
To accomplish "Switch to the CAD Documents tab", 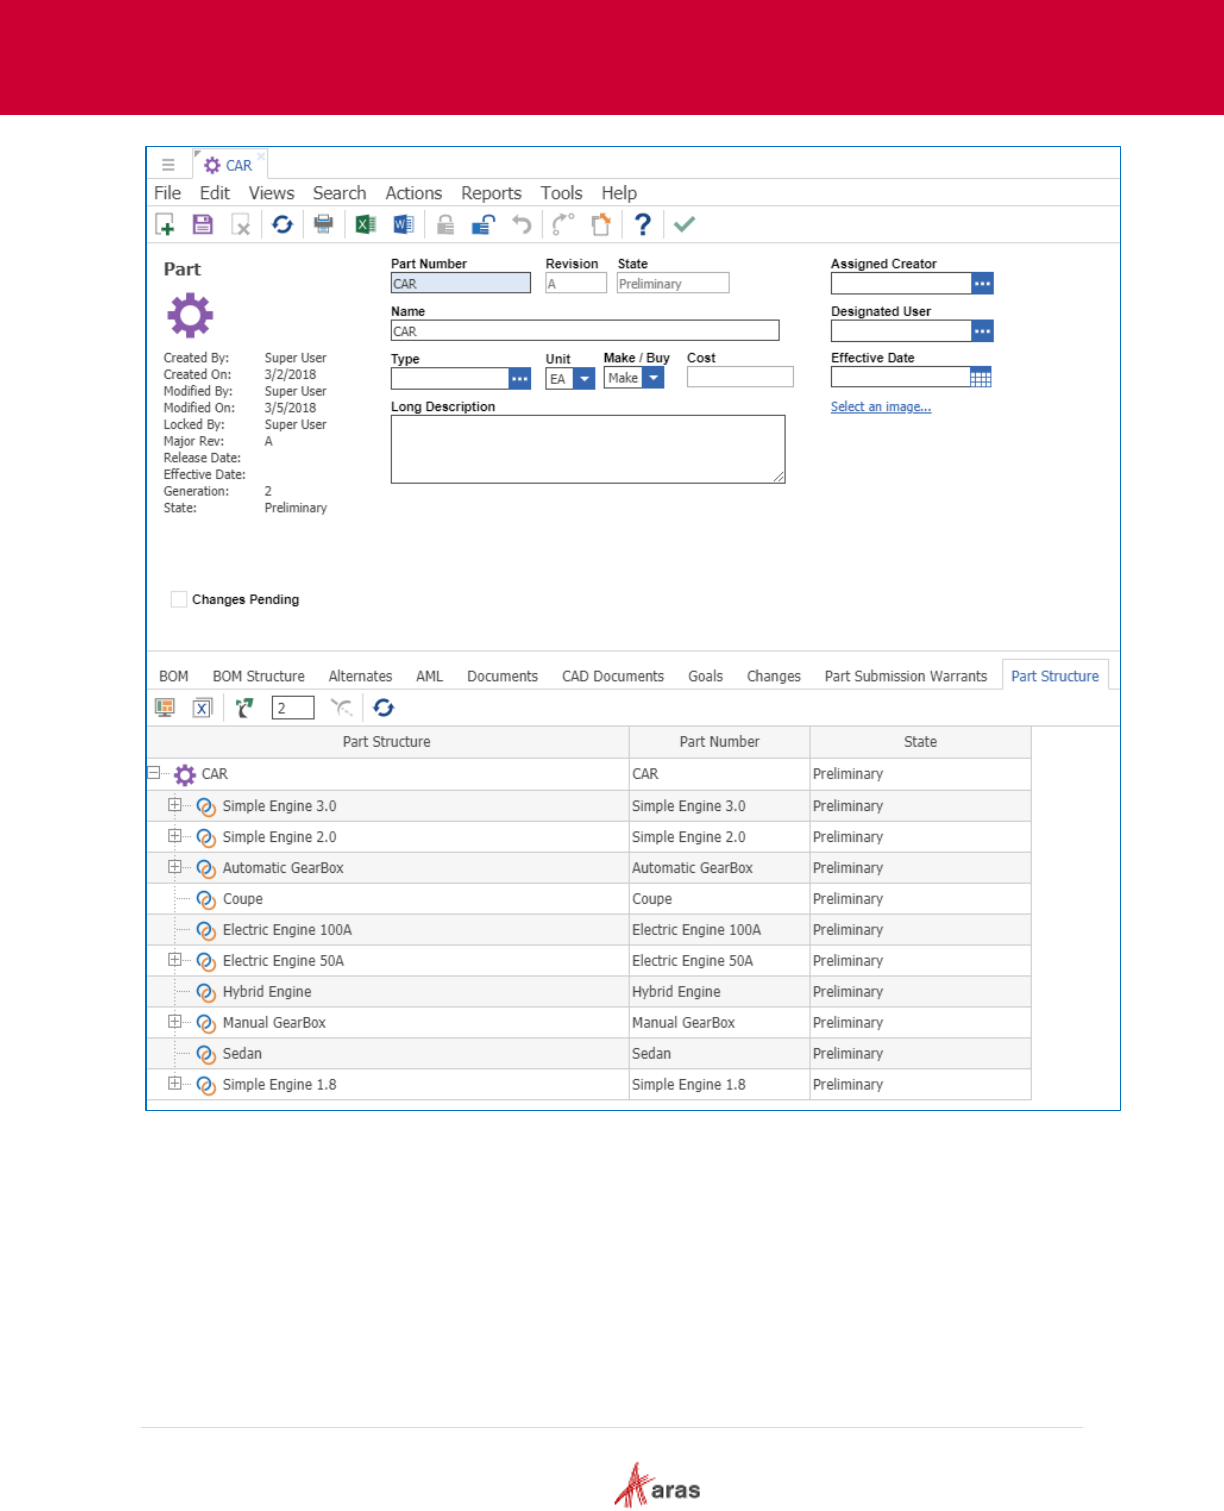I will pos(613,676).
